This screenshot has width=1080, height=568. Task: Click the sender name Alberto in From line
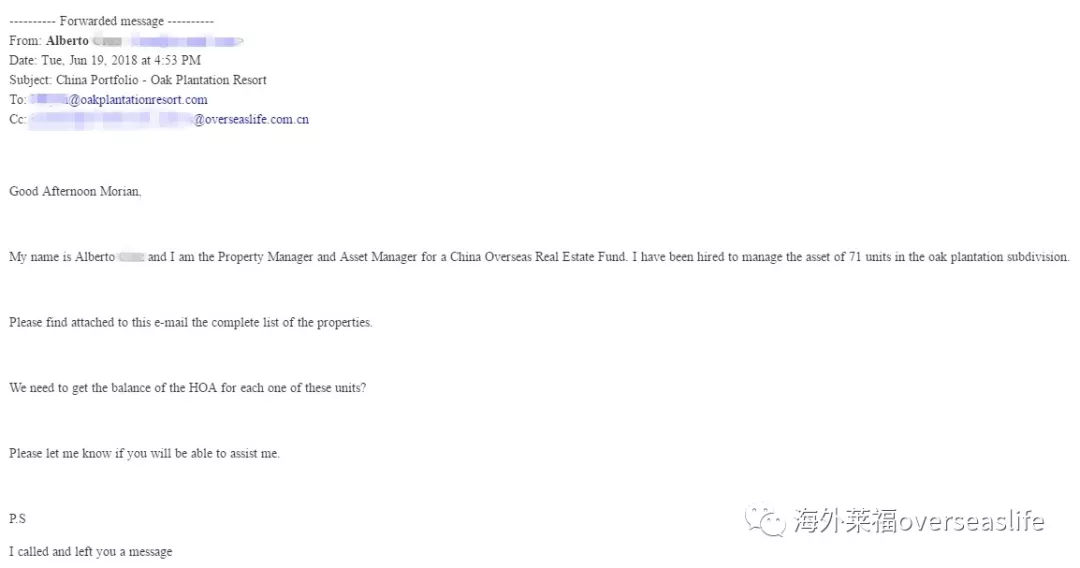coord(68,41)
